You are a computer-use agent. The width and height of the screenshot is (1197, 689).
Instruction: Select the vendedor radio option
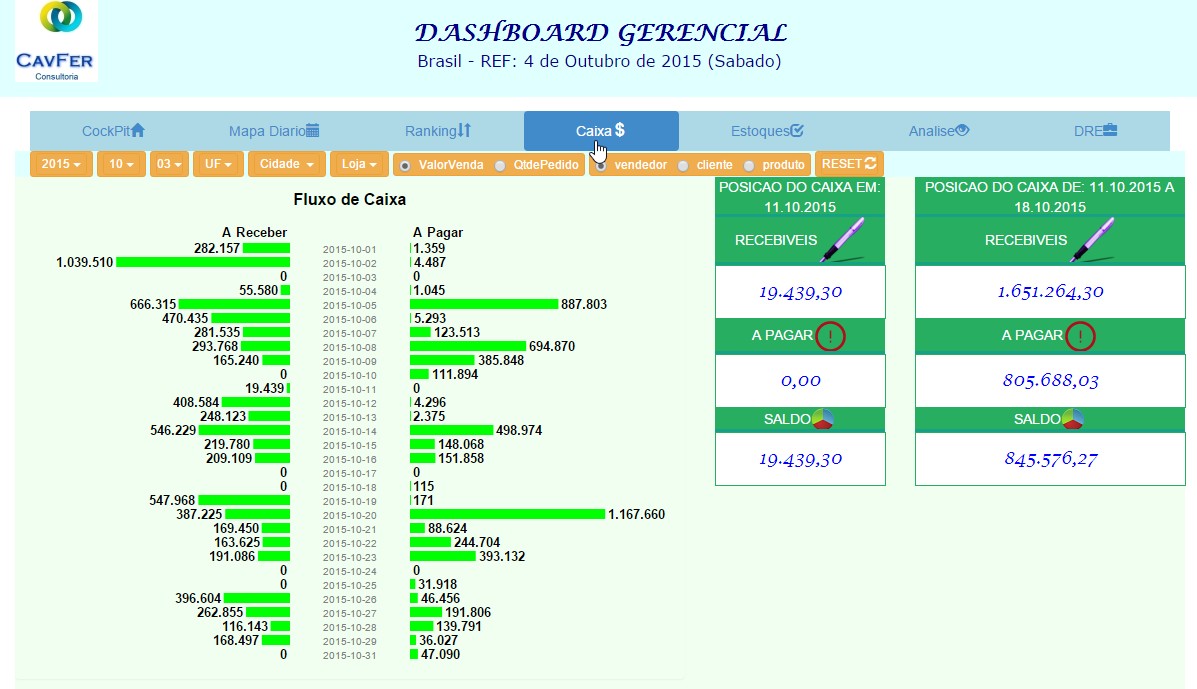pos(601,166)
